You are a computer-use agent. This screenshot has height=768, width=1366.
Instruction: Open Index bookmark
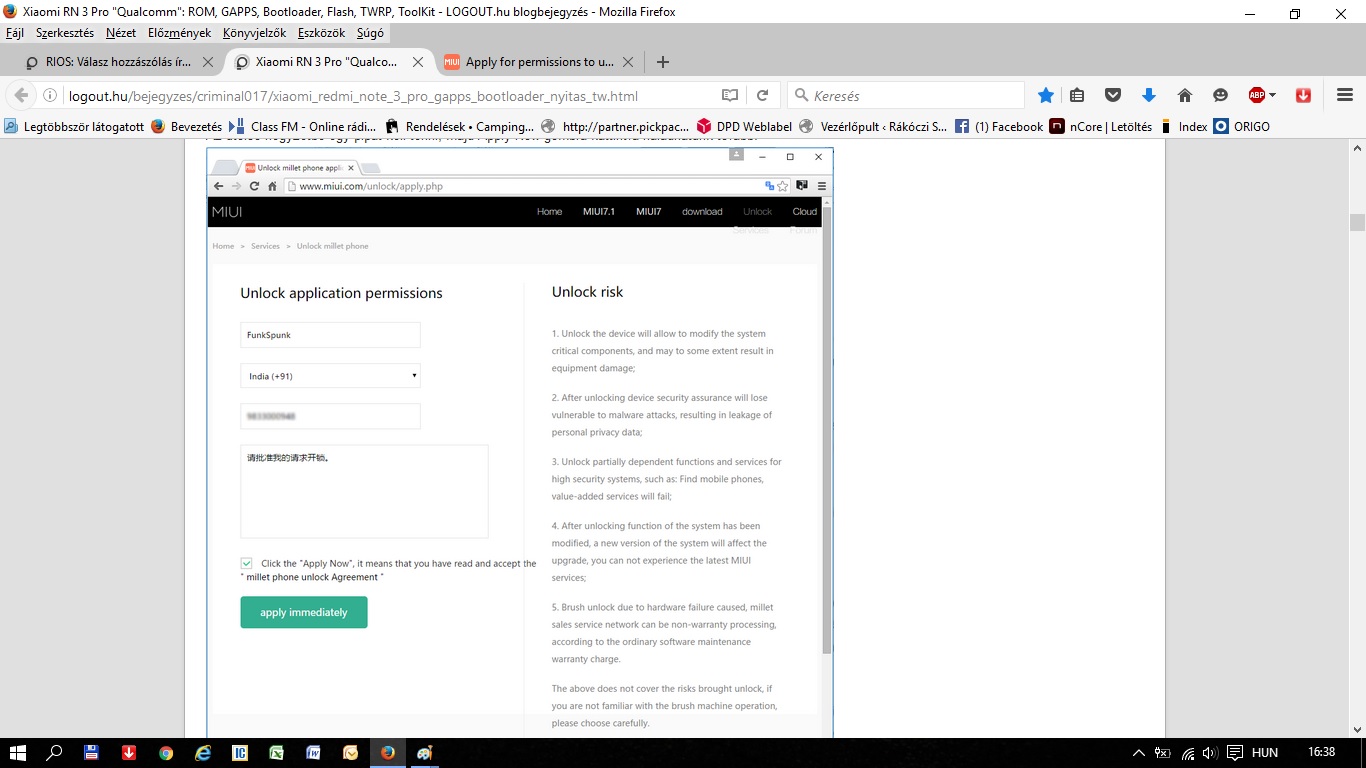(x=1183, y=127)
